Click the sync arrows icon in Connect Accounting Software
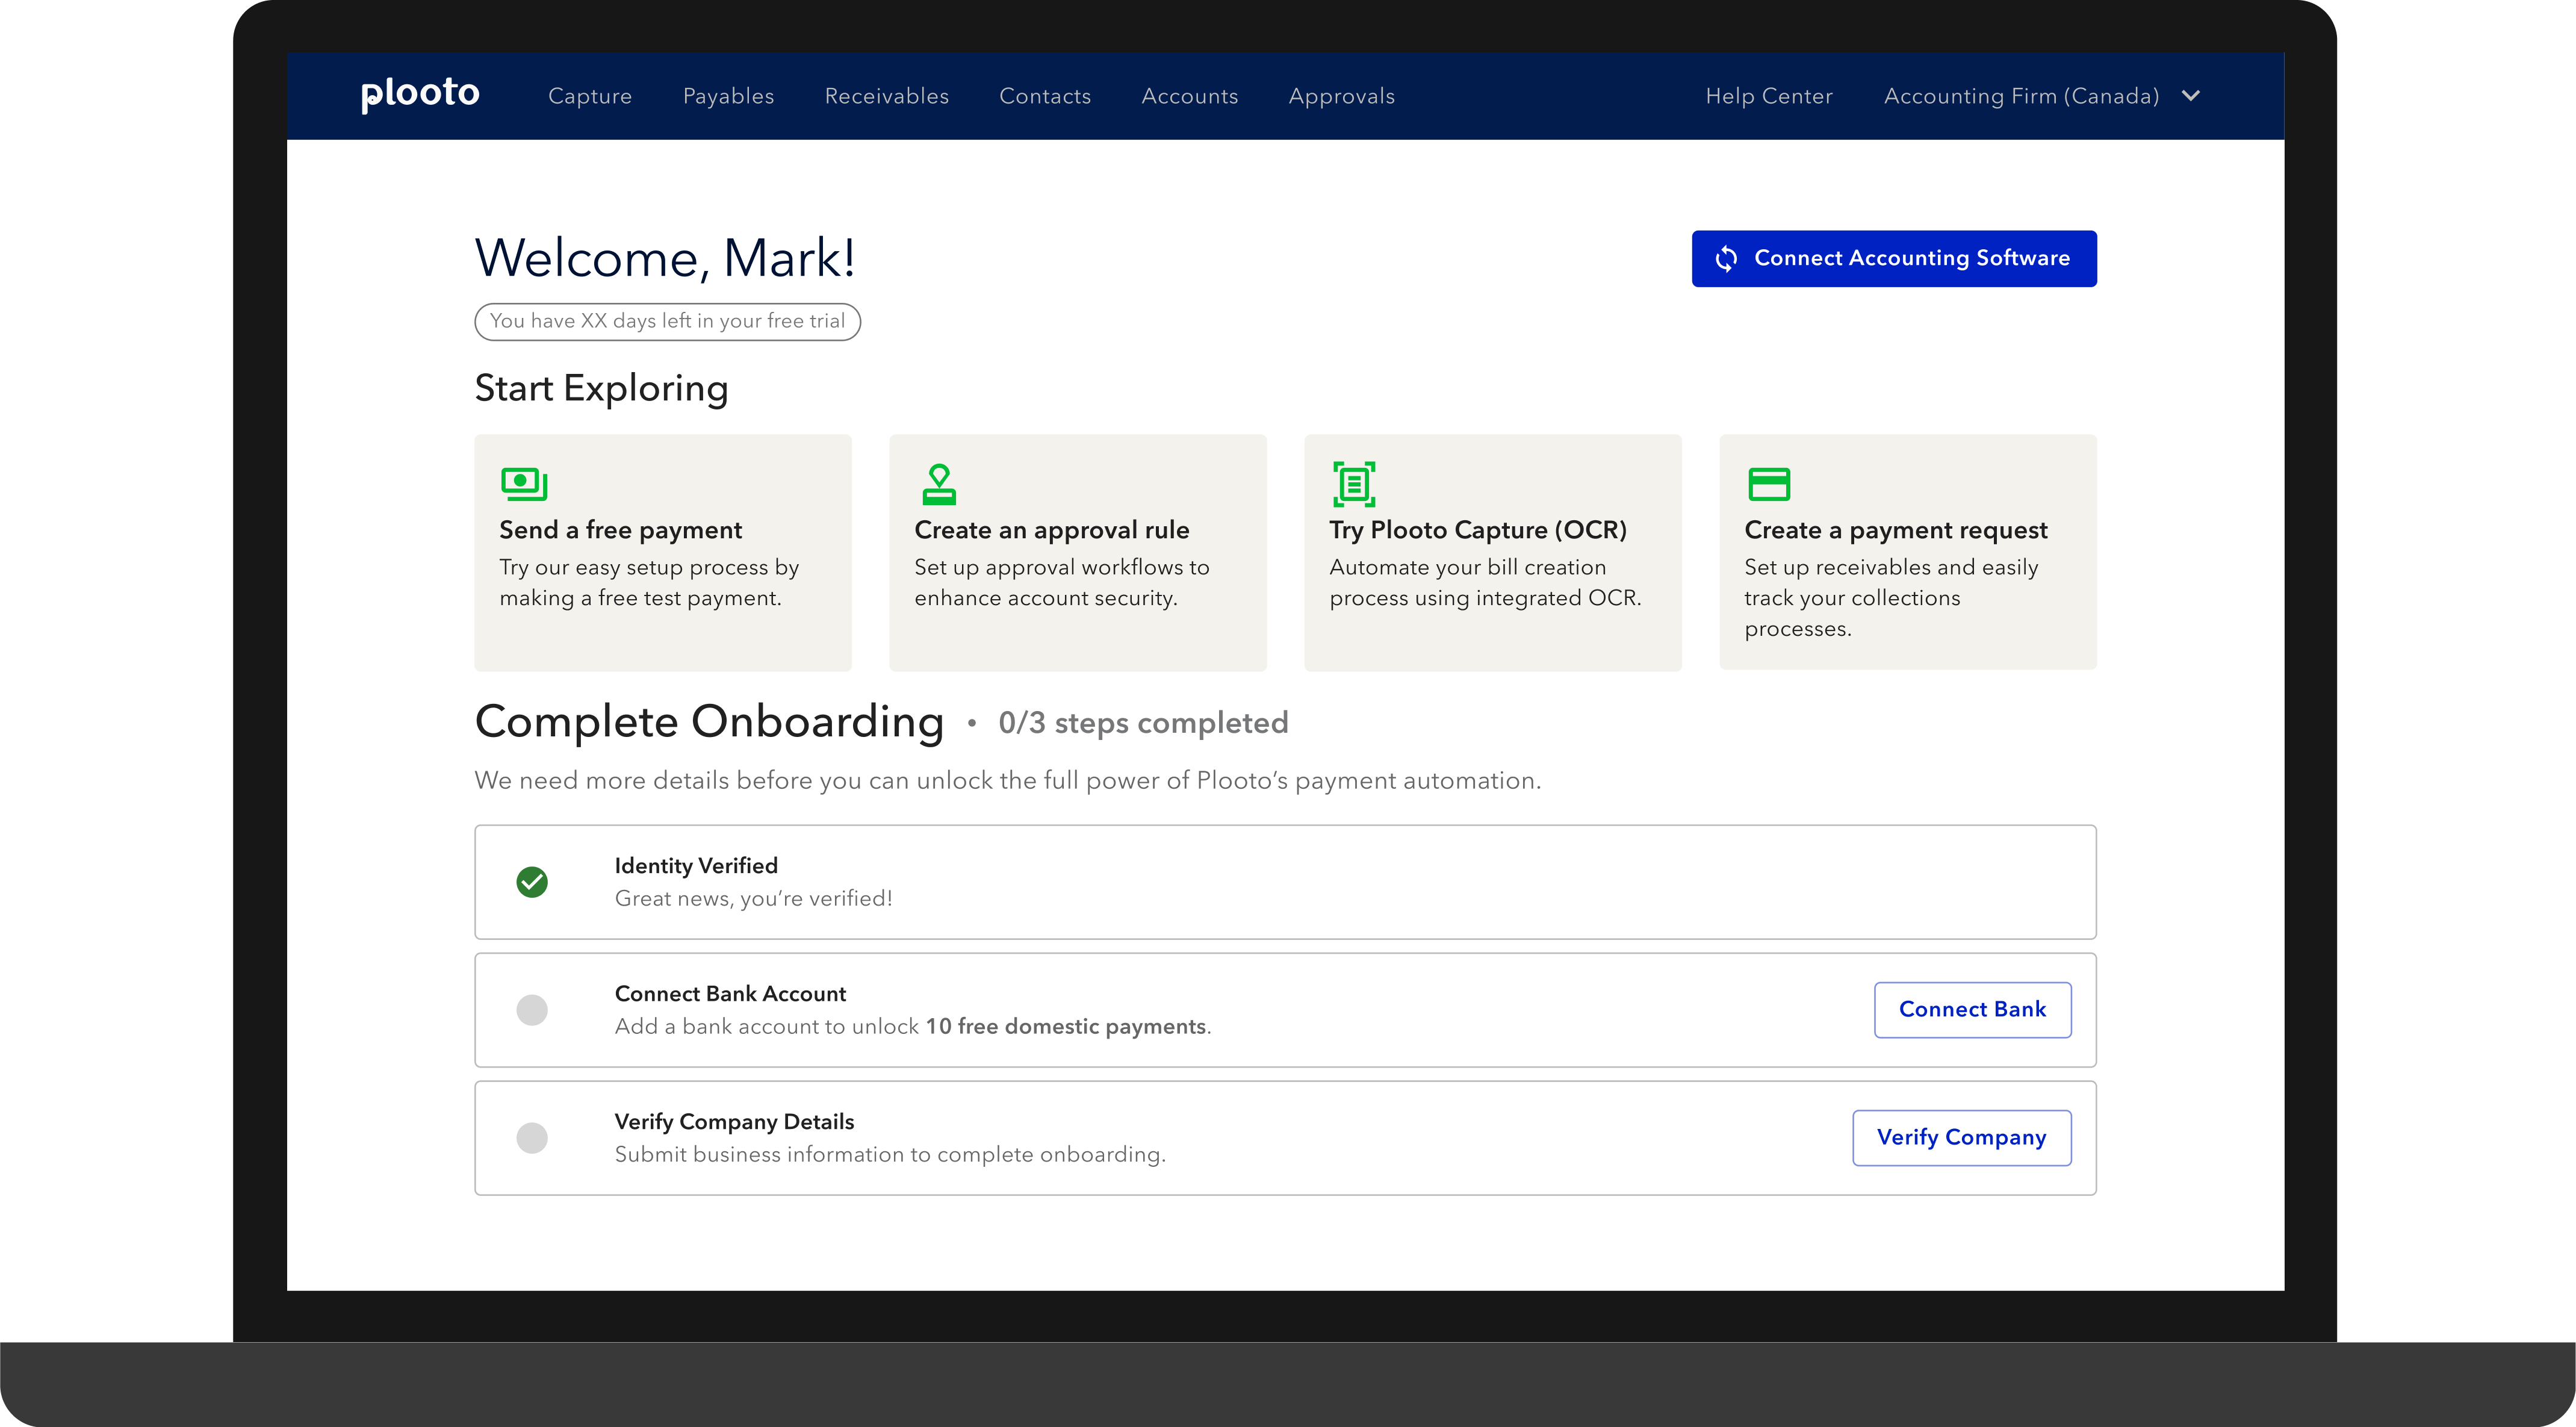 tap(1726, 259)
